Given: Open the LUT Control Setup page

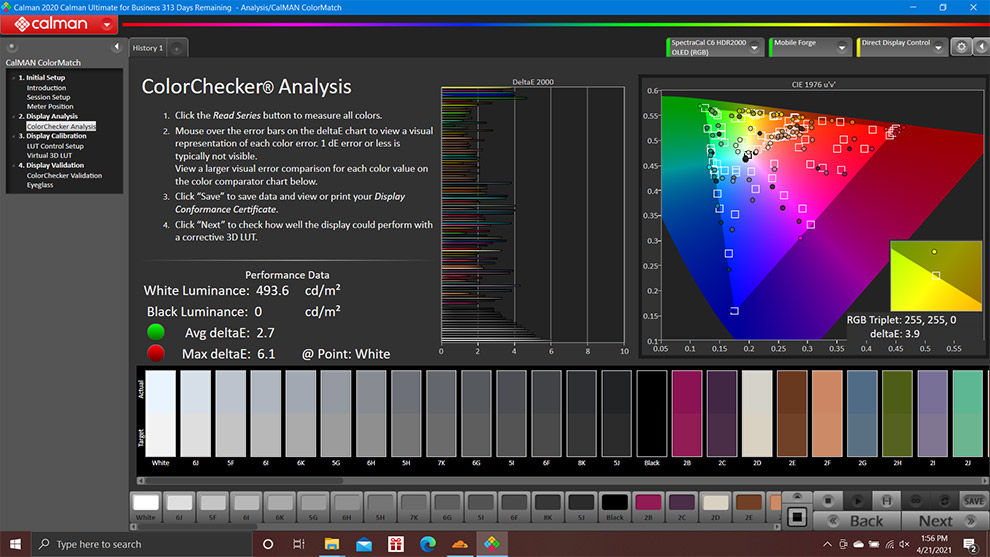Looking at the screenshot, I should point(55,146).
